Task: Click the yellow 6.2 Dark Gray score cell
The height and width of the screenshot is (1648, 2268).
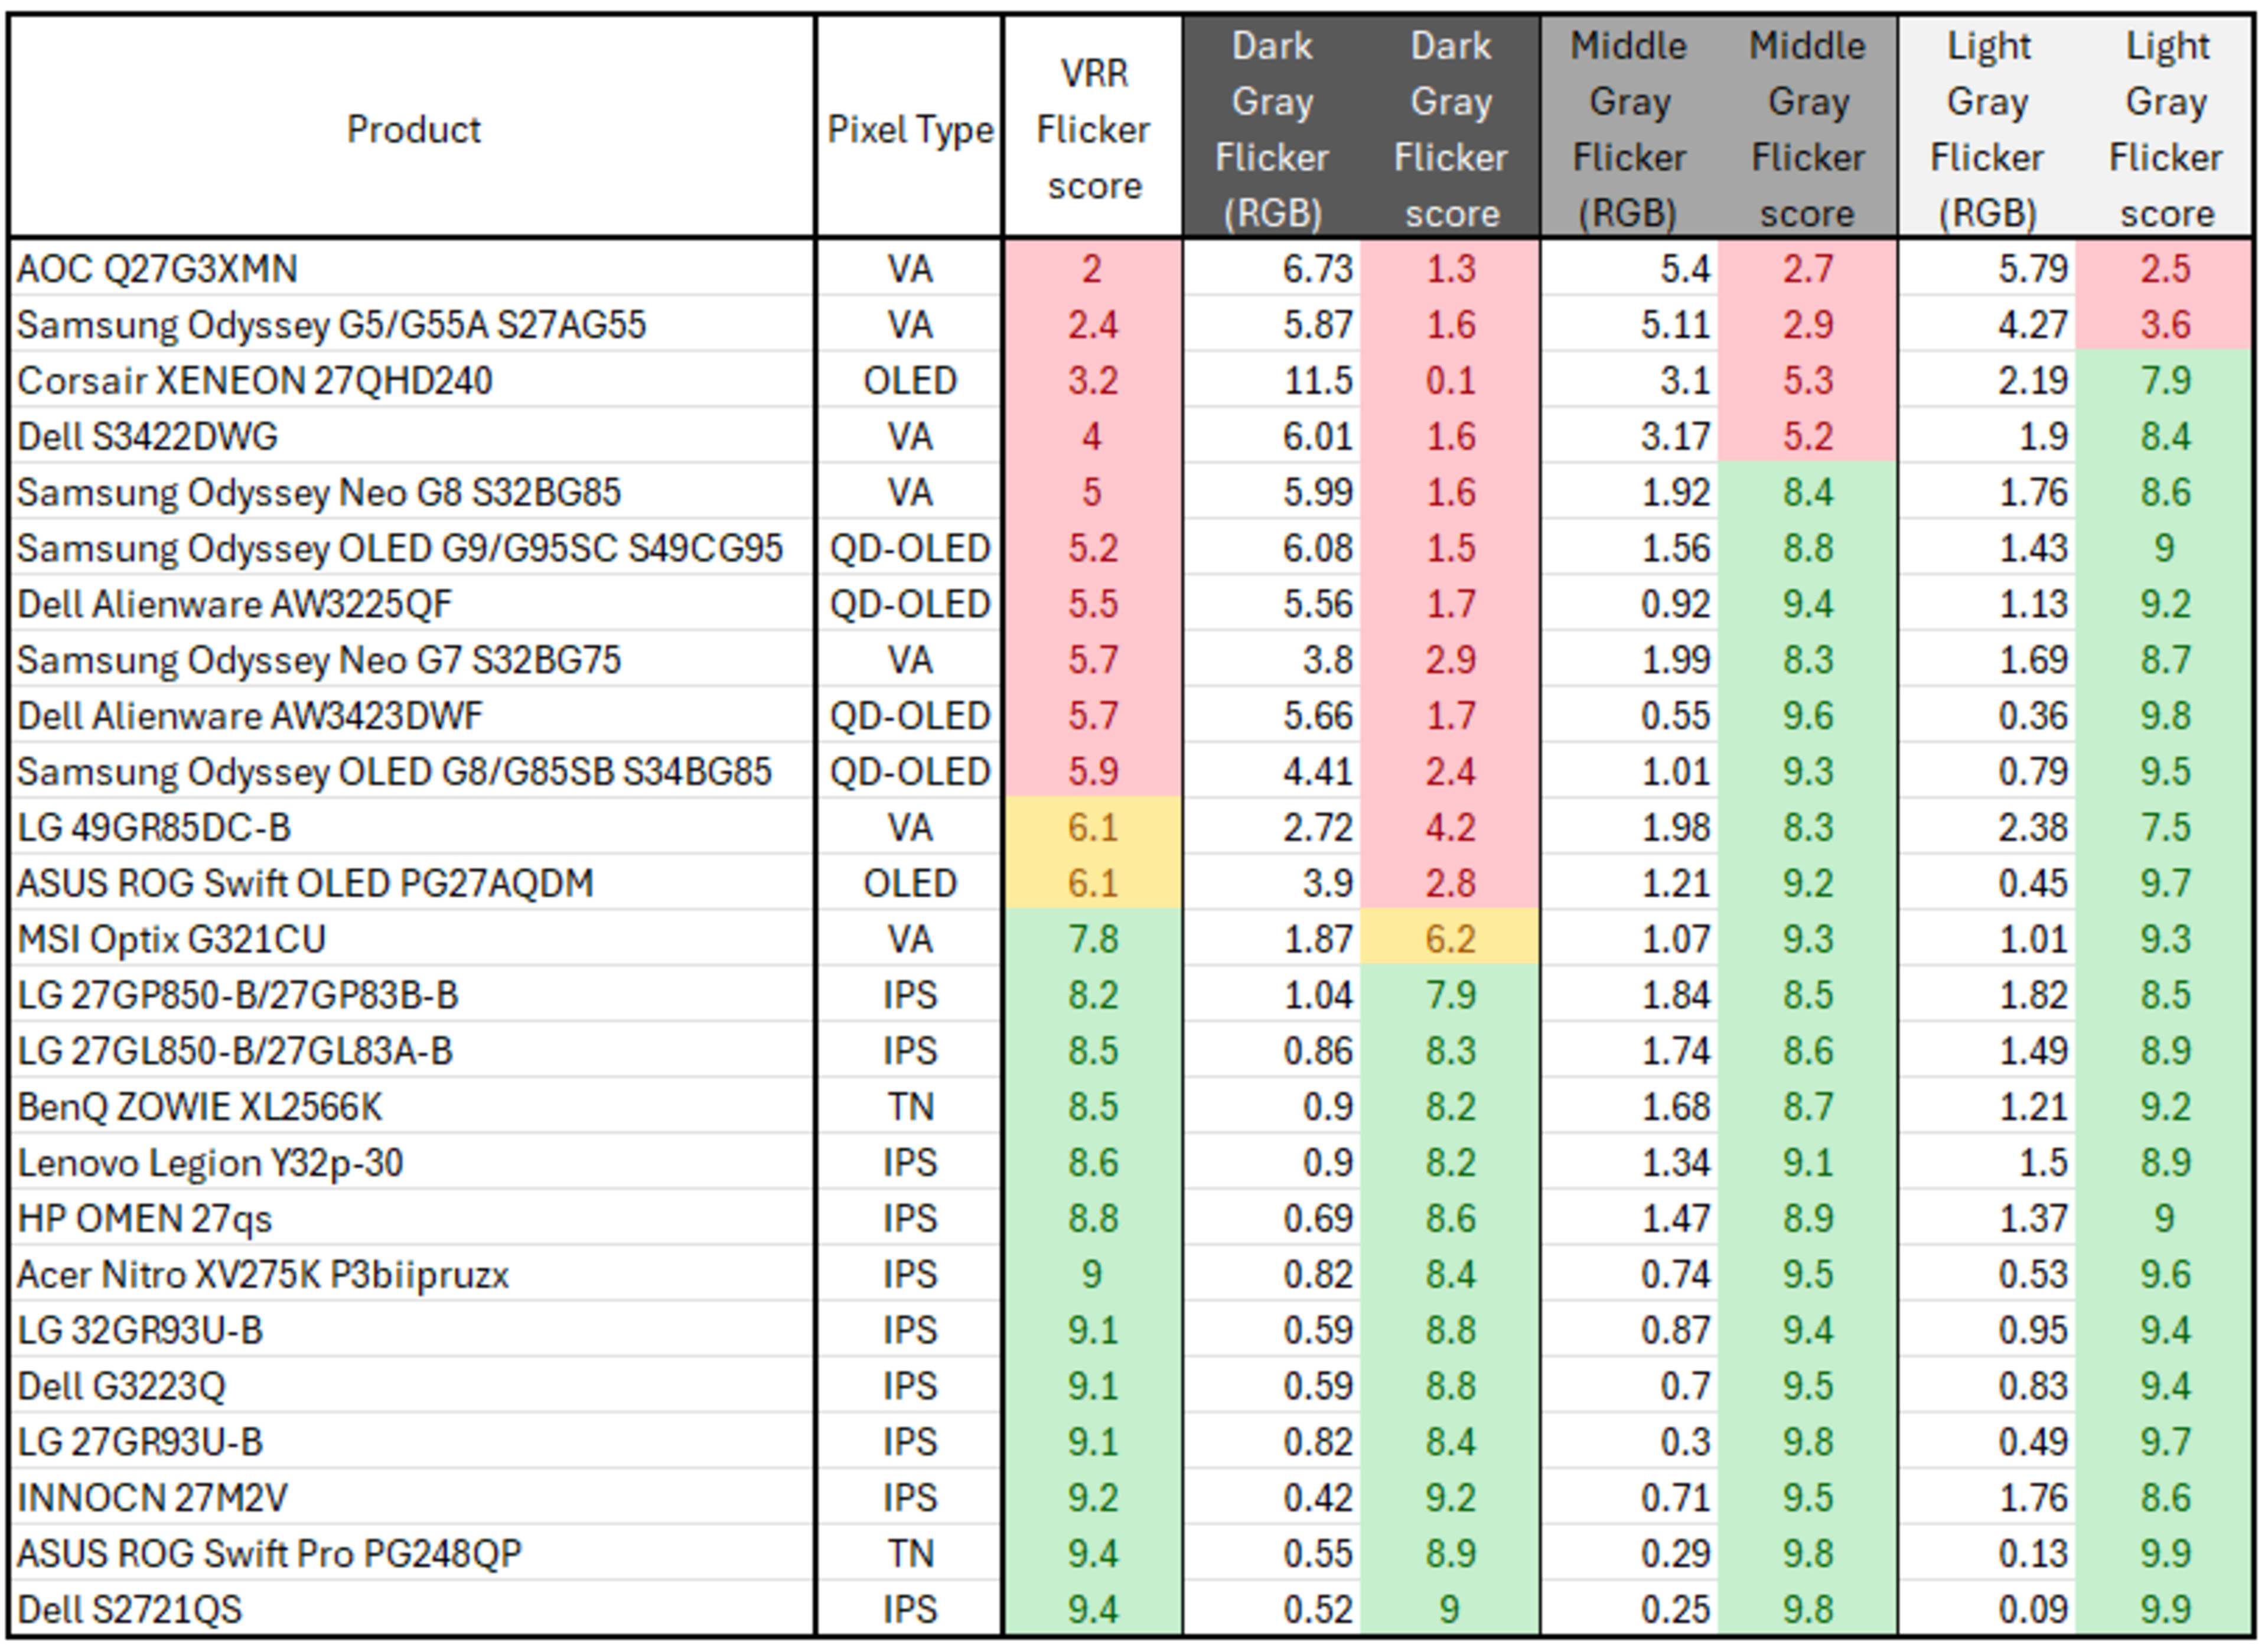Action: pyautogui.click(x=1450, y=939)
